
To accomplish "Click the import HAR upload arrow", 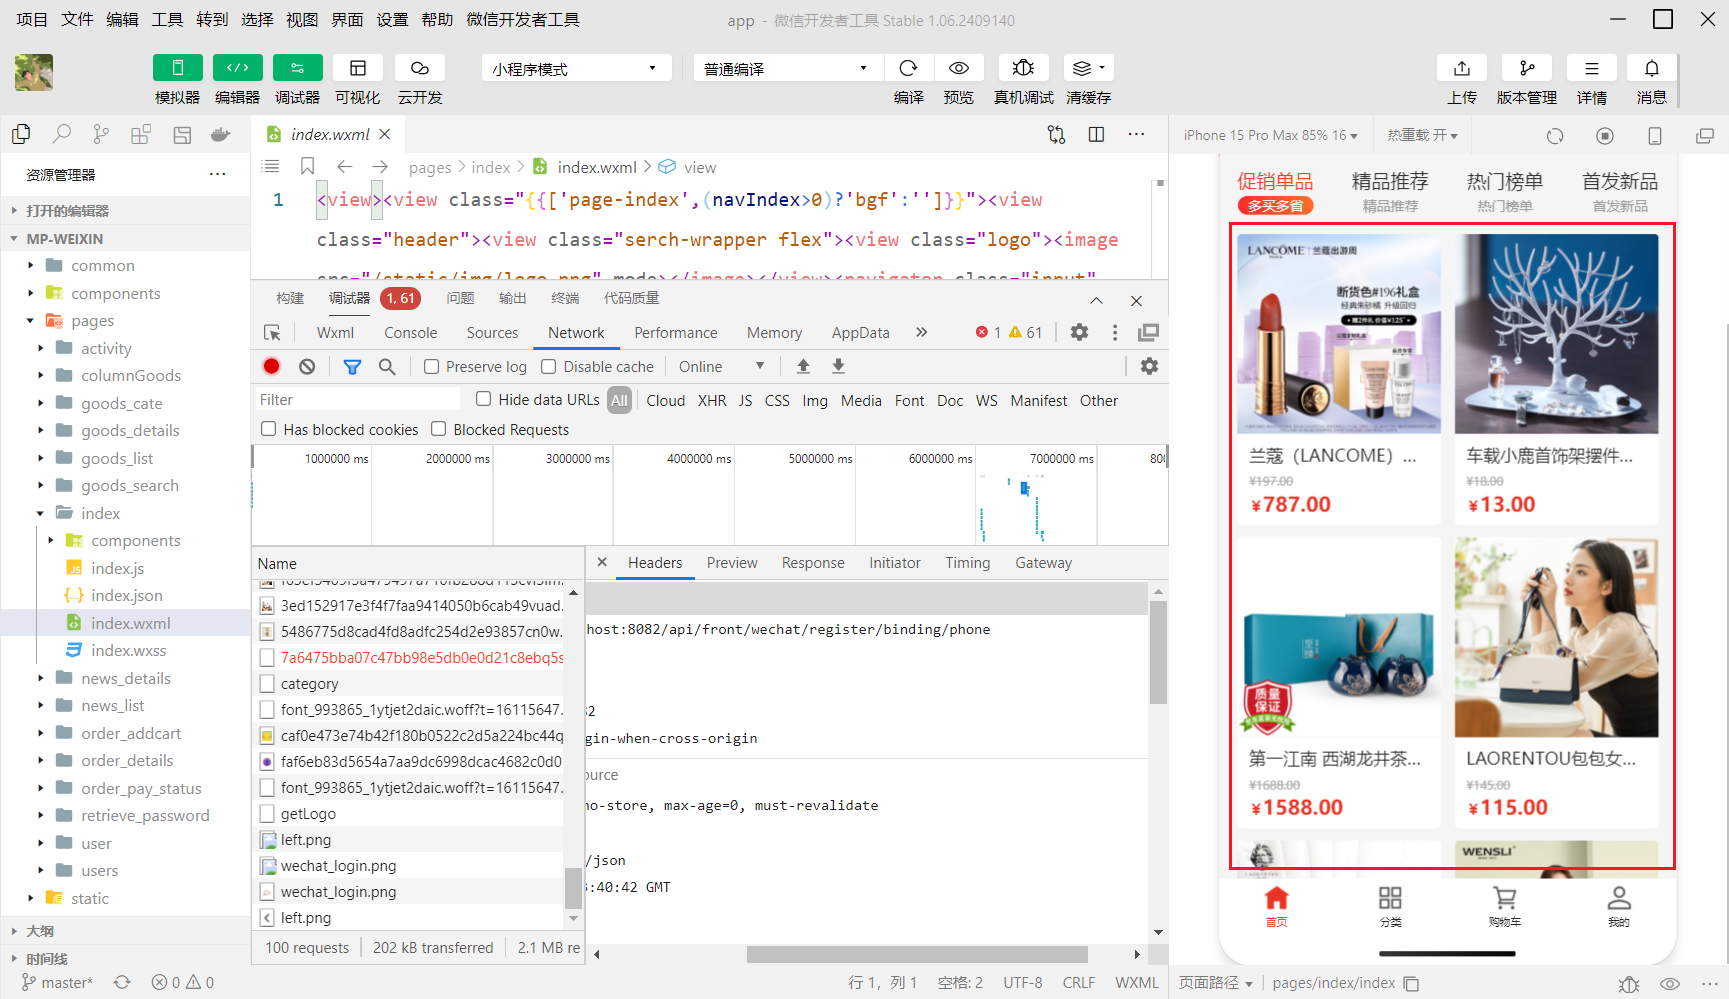I will click(803, 366).
